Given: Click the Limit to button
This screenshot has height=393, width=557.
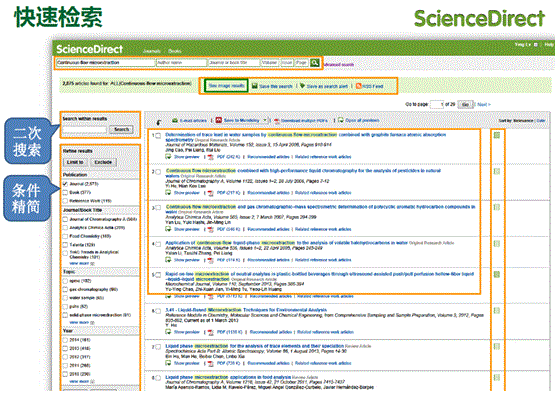Looking at the screenshot, I should pos(75,162).
